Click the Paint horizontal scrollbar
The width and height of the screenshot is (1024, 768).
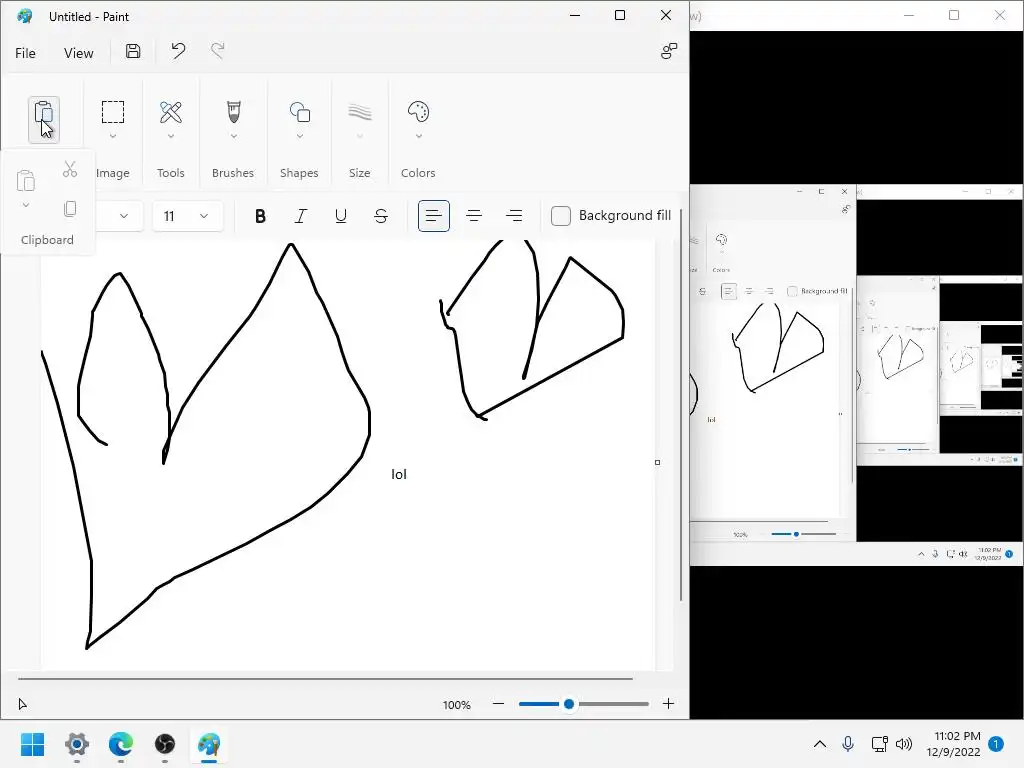(325, 679)
